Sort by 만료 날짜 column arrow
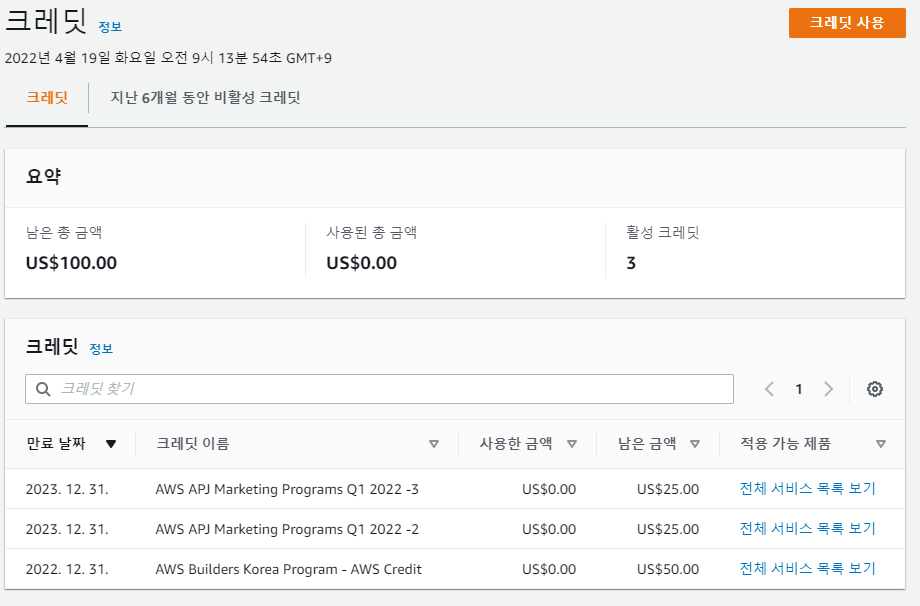 (x=111, y=444)
